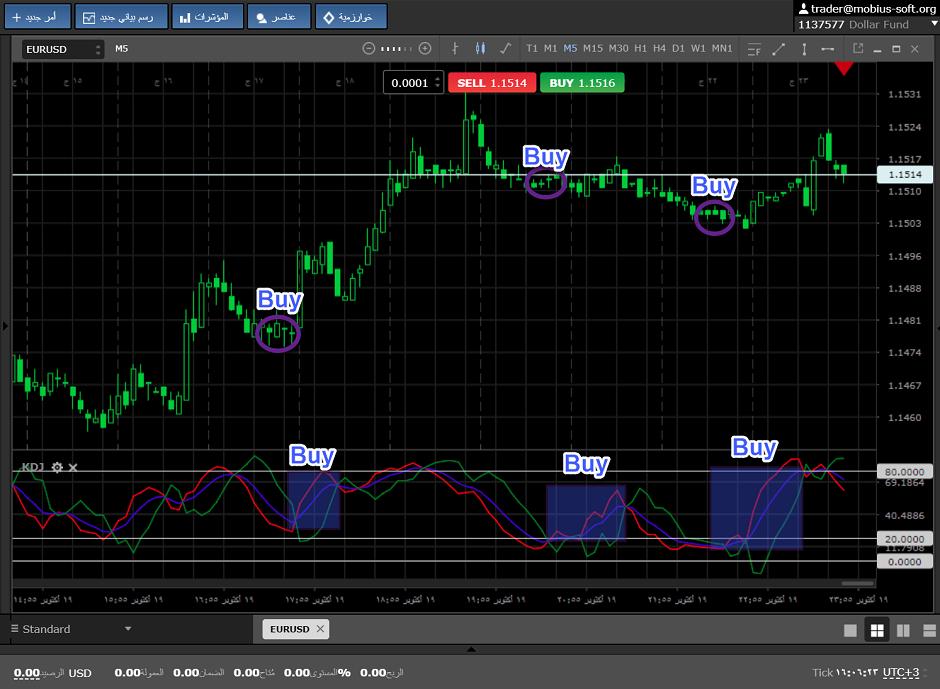Click the M5 label beside the symbol selector
Viewport: 940px width, 689px height.
122,49
